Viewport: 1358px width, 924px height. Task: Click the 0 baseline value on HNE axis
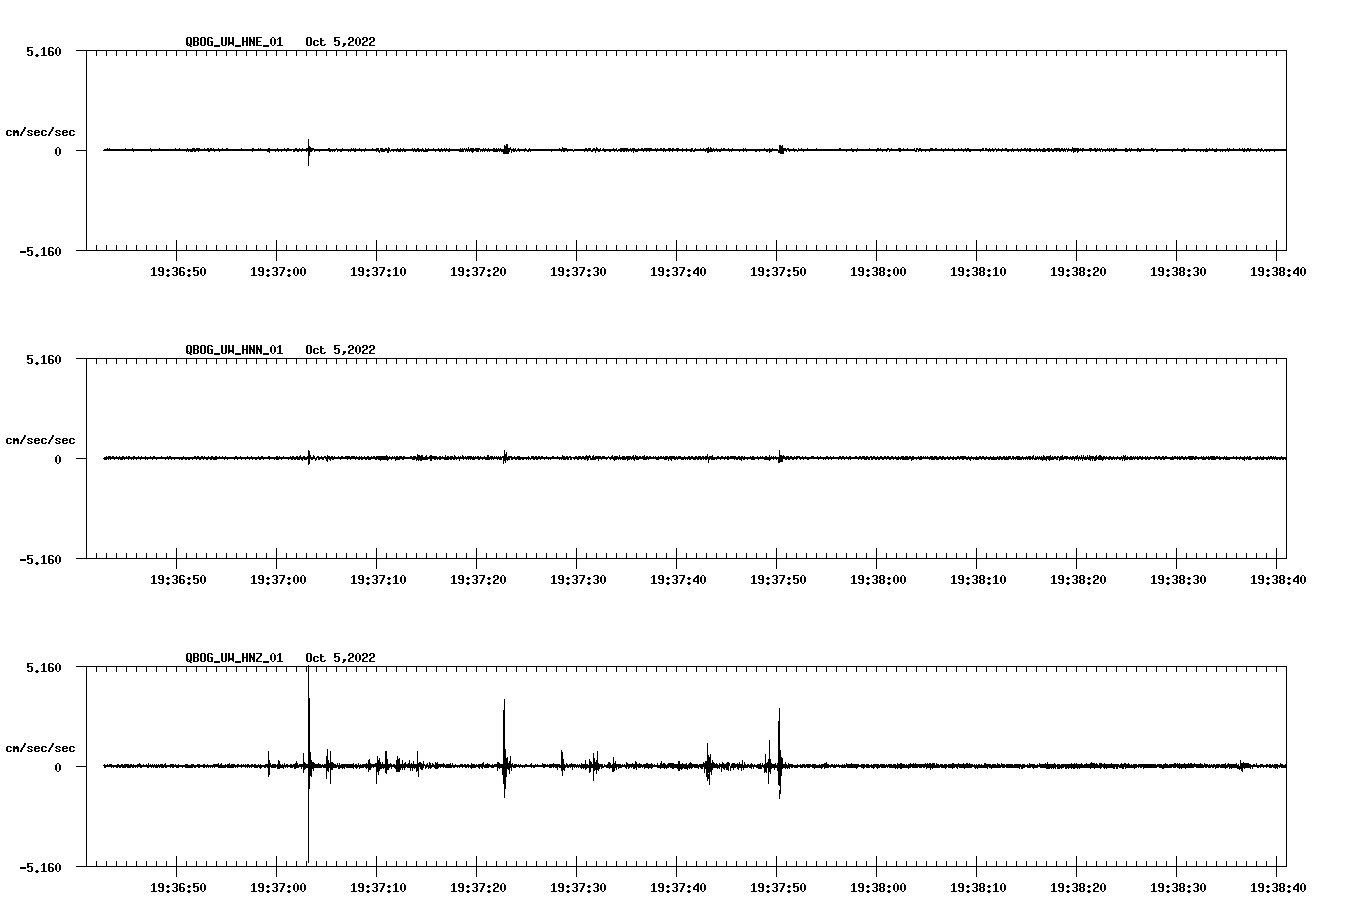coord(58,151)
